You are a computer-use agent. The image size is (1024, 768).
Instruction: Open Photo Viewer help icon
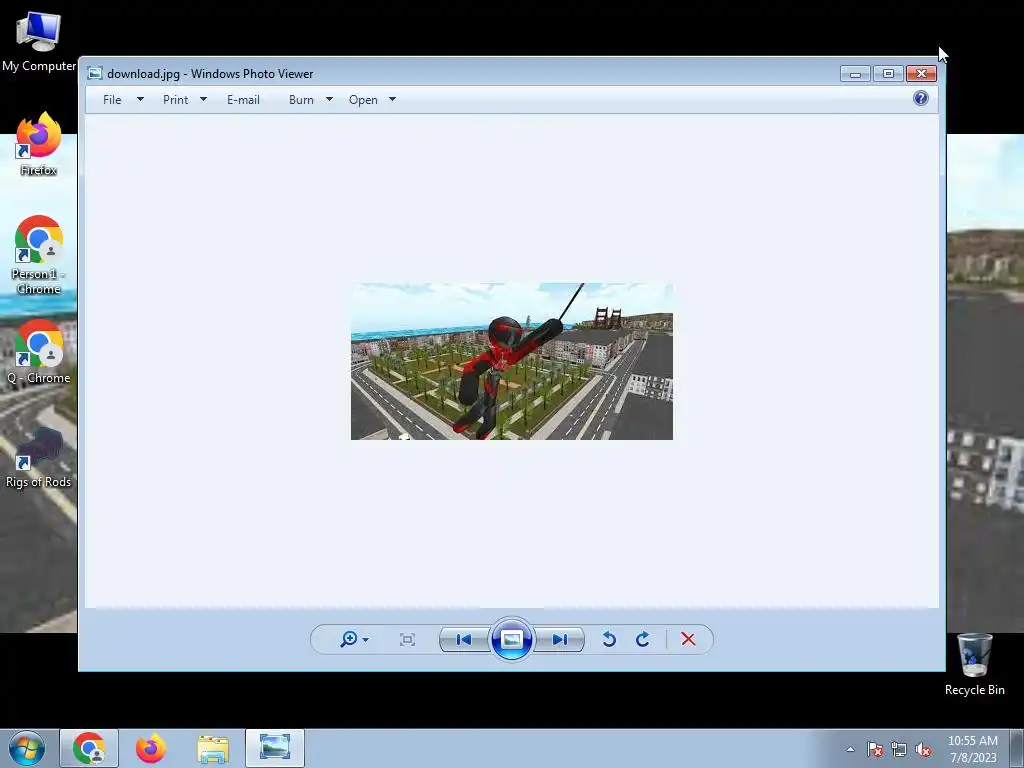tap(921, 99)
